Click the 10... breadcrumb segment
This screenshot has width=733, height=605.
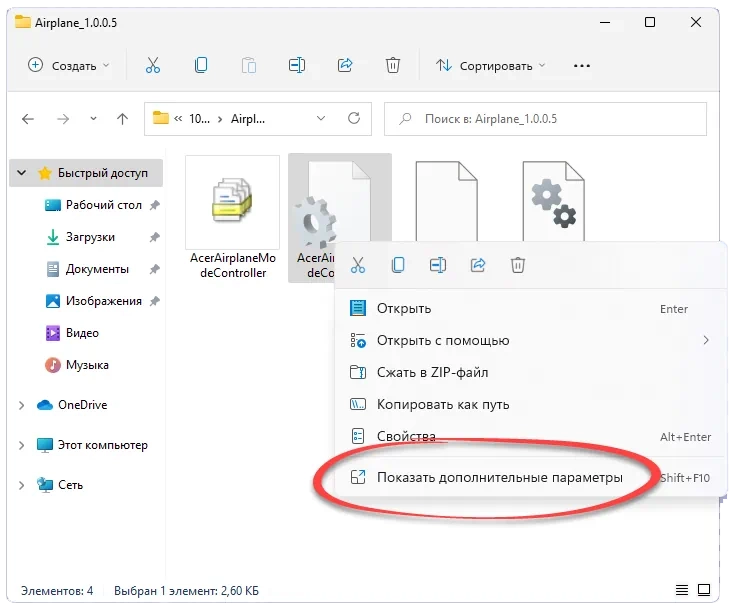(x=199, y=119)
